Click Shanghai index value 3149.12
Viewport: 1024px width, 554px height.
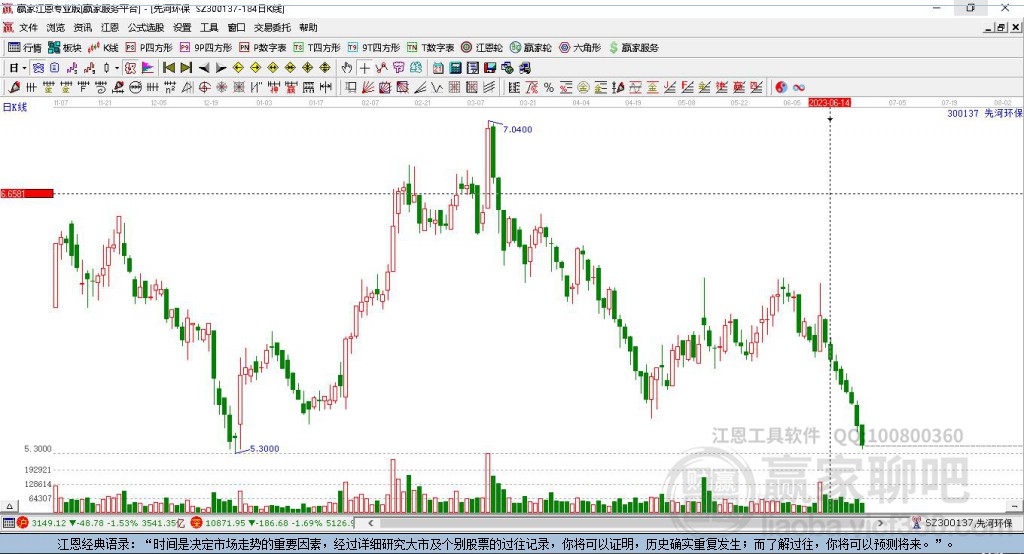49,523
